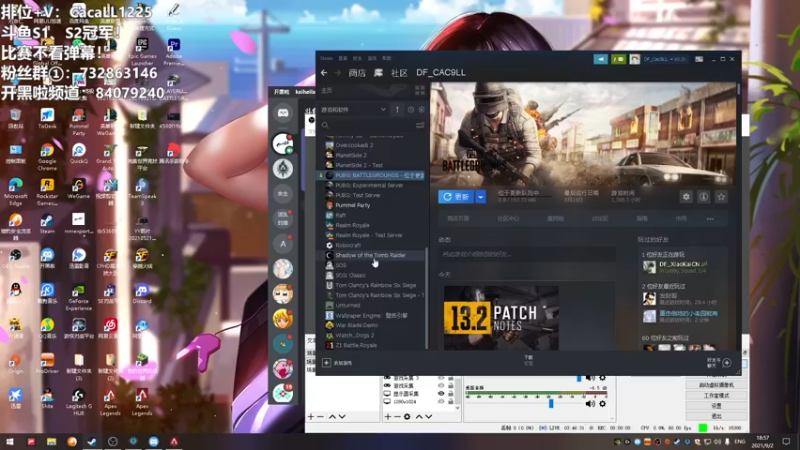Expand the DF_CaC9LL account dropdown
800x450 pixels.
click(x=665, y=59)
